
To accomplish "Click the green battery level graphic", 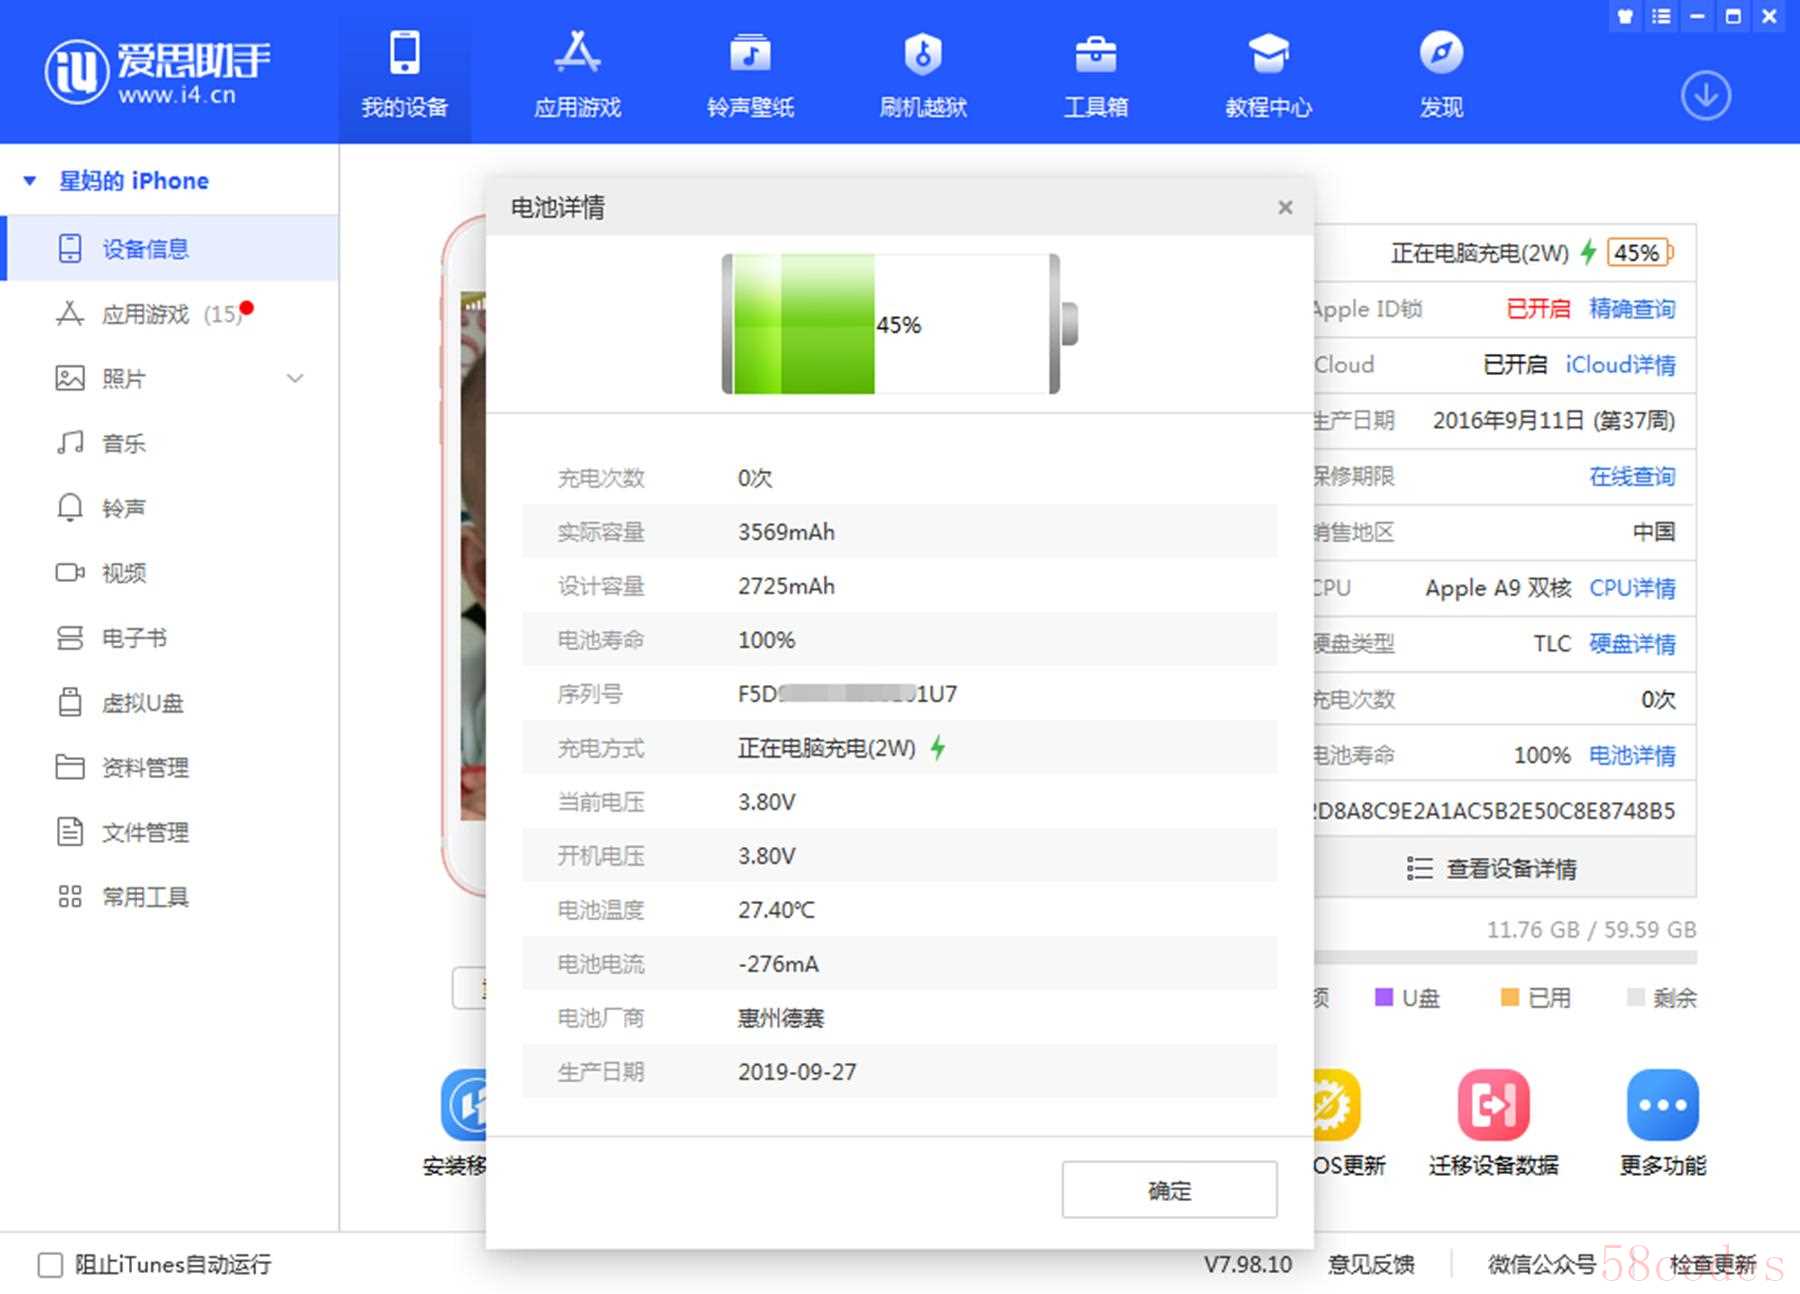I will [803, 324].
